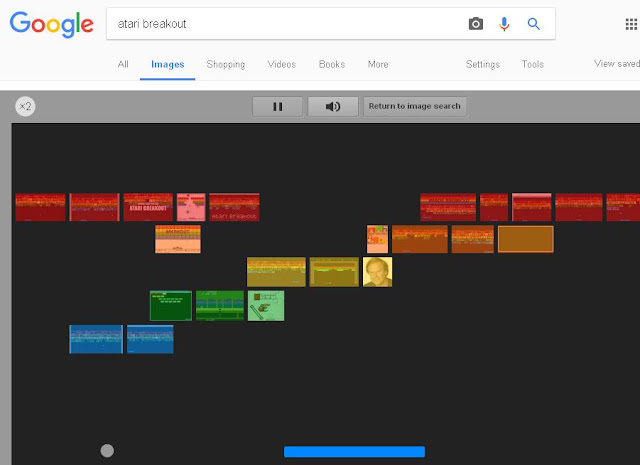This screenshot has width=640, height=465.
Task: Click the plain orange brick with no picture
Action: pyautogui.click(x=526, y=239)
